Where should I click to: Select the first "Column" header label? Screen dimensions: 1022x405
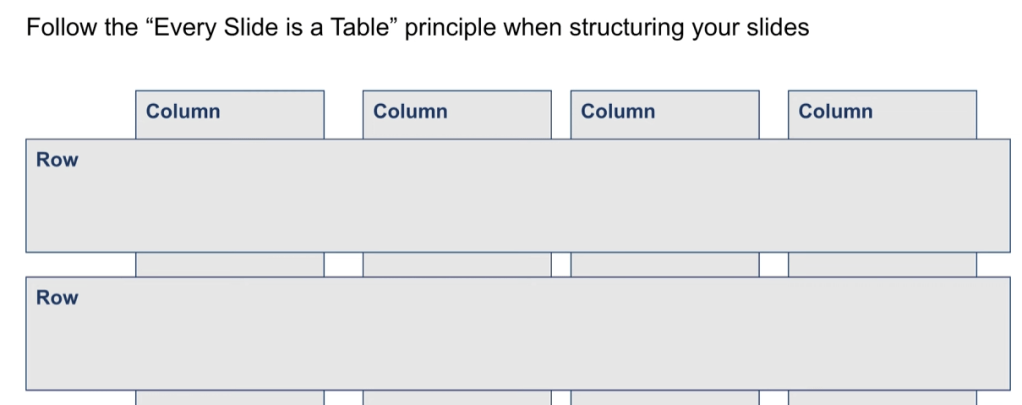click(x=183, y=112)
